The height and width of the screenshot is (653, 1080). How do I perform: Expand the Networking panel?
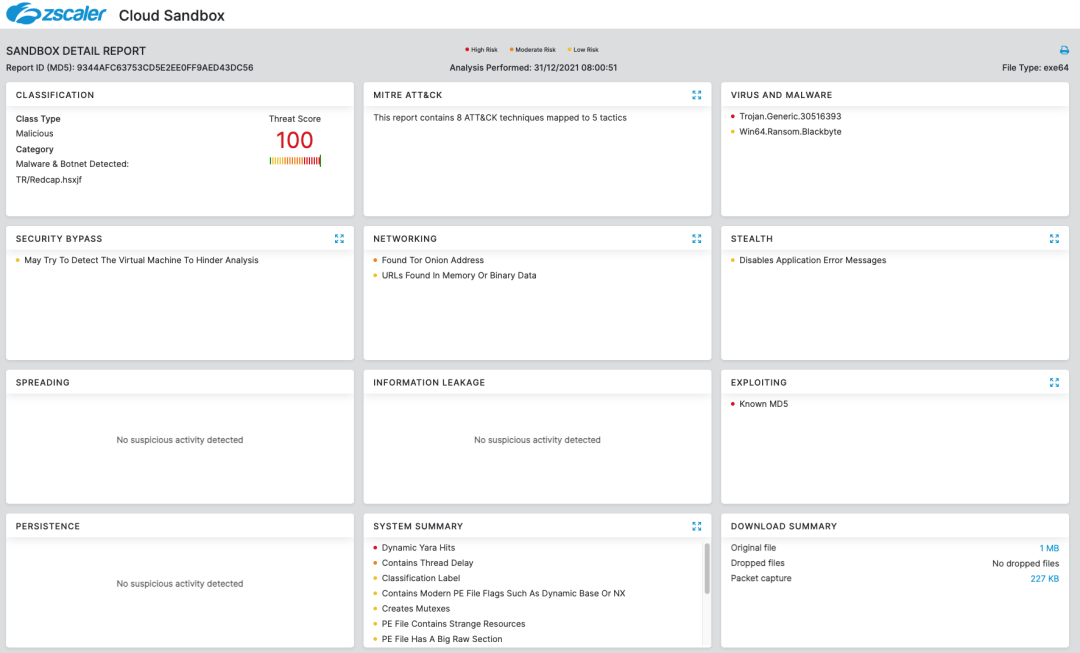pyautogui.click(x=696, y=239)
